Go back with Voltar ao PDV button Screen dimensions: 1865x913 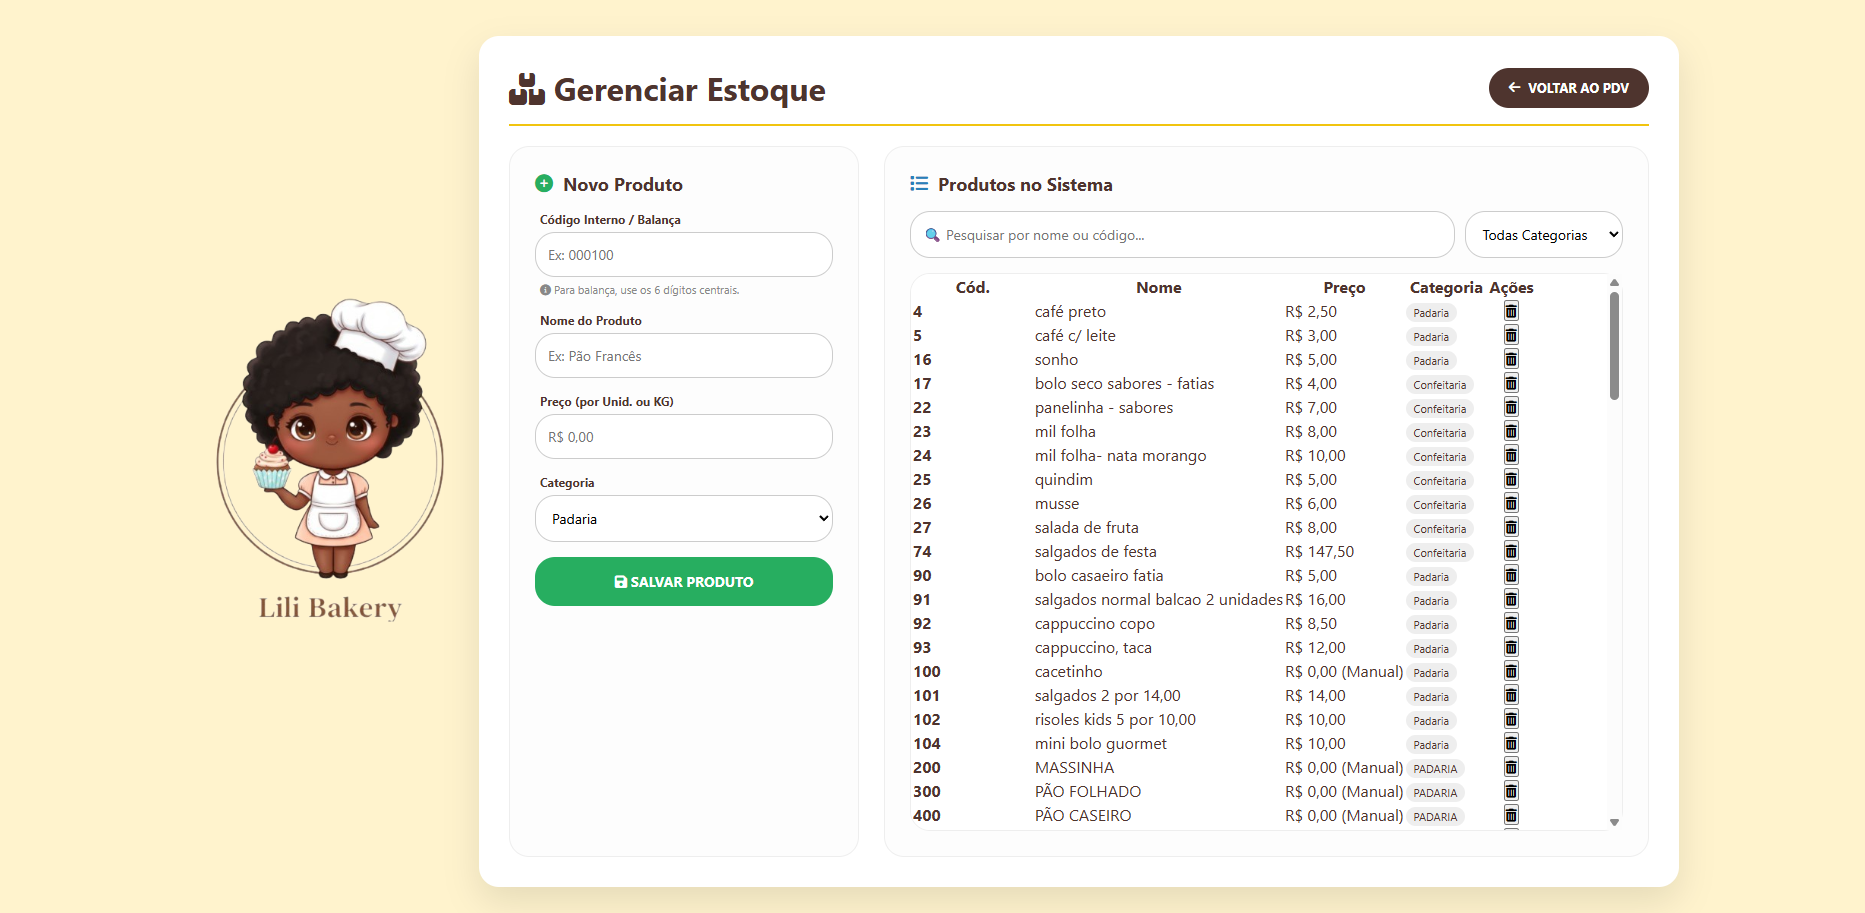[1568, 88]
